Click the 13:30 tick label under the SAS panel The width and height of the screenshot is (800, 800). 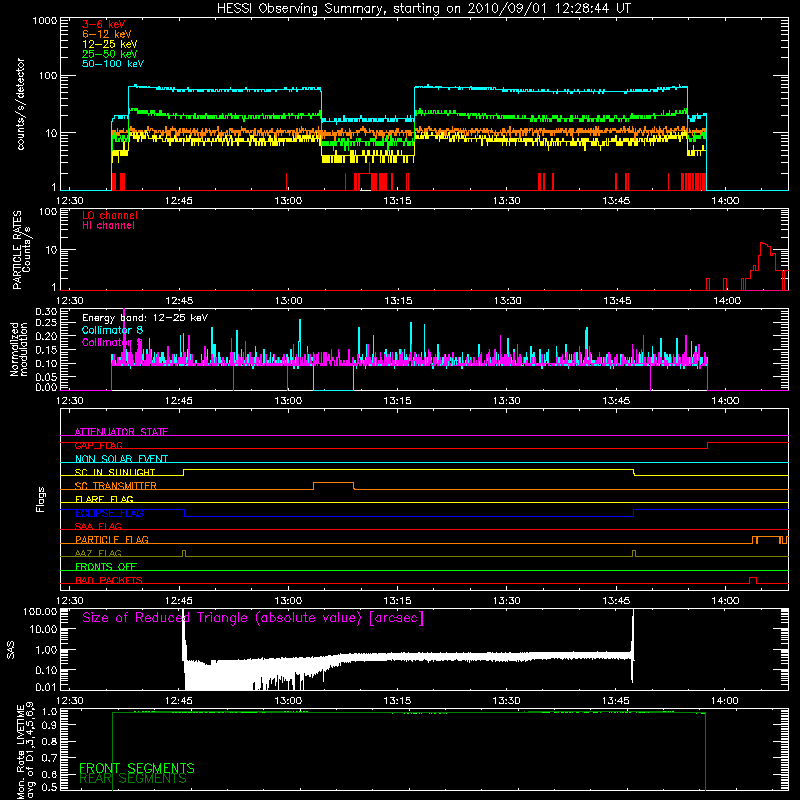pos(507,701)
